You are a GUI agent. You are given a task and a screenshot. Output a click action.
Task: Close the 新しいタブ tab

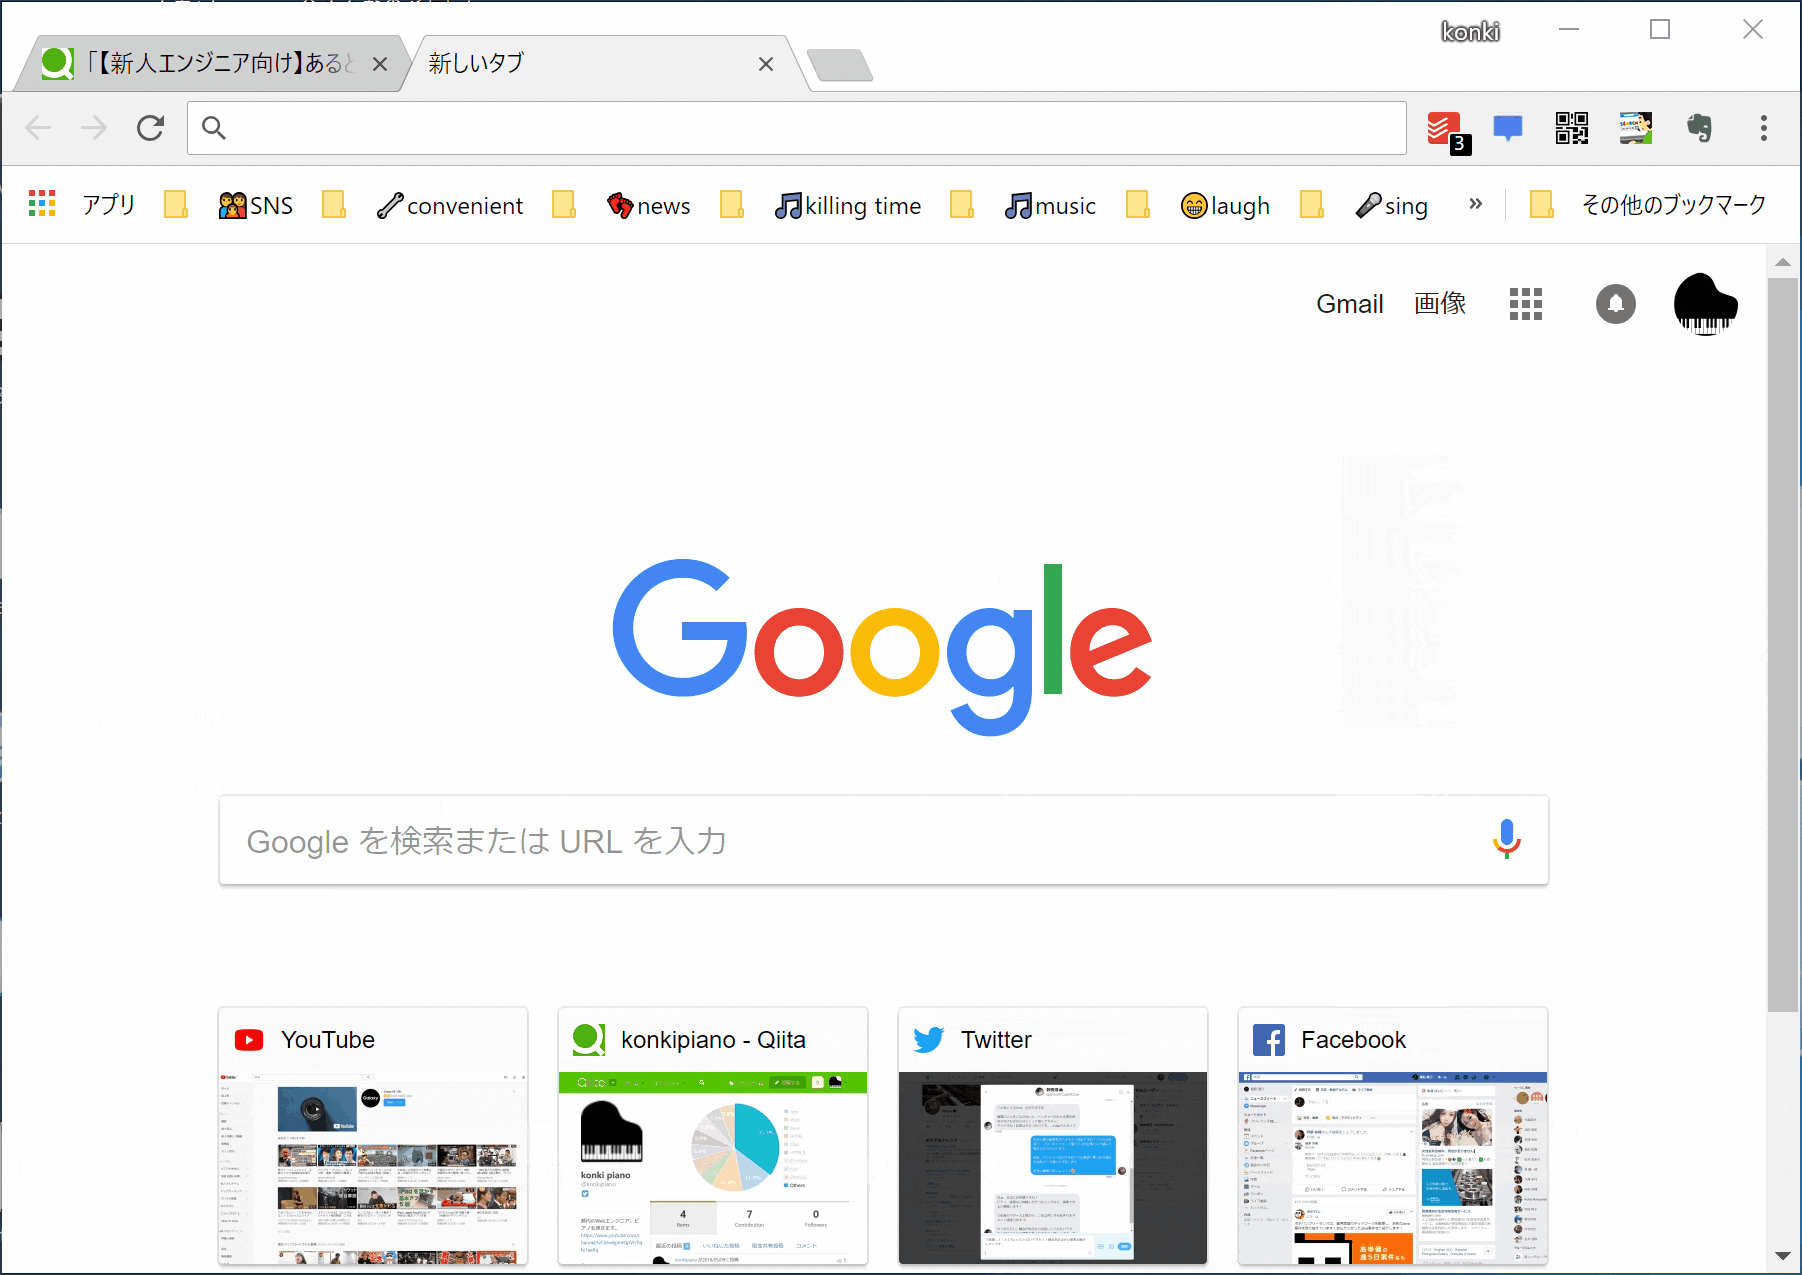(x=766, y=64)
